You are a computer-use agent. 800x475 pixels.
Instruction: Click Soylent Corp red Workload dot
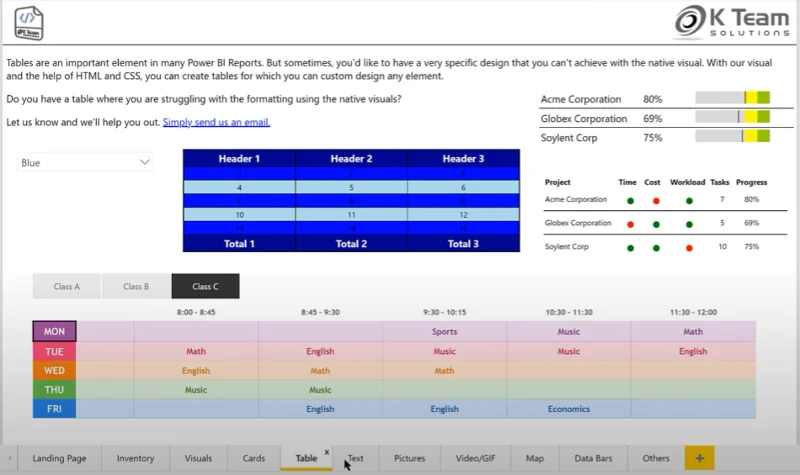pos(689,248)
